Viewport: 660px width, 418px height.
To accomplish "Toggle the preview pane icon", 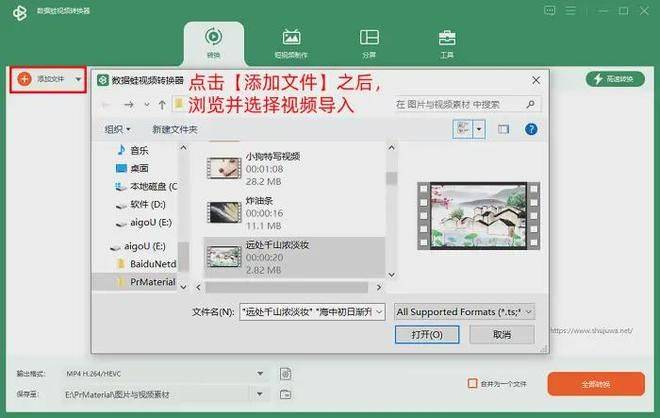I will (x=503, y=129).
